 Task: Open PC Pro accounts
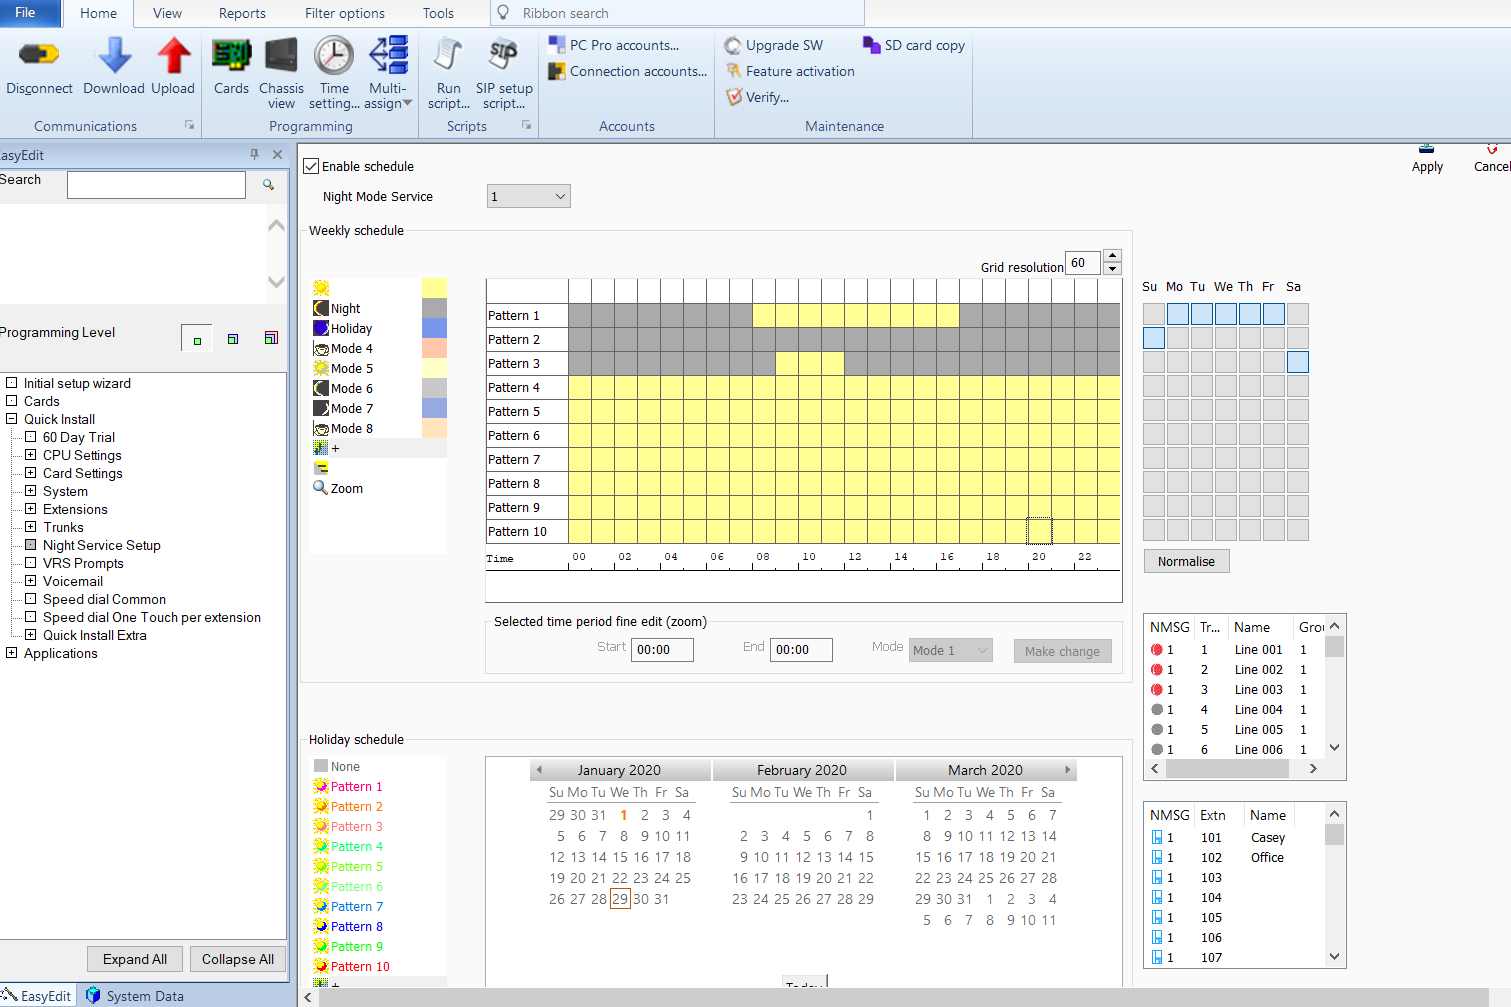click(x=614, y=45)
